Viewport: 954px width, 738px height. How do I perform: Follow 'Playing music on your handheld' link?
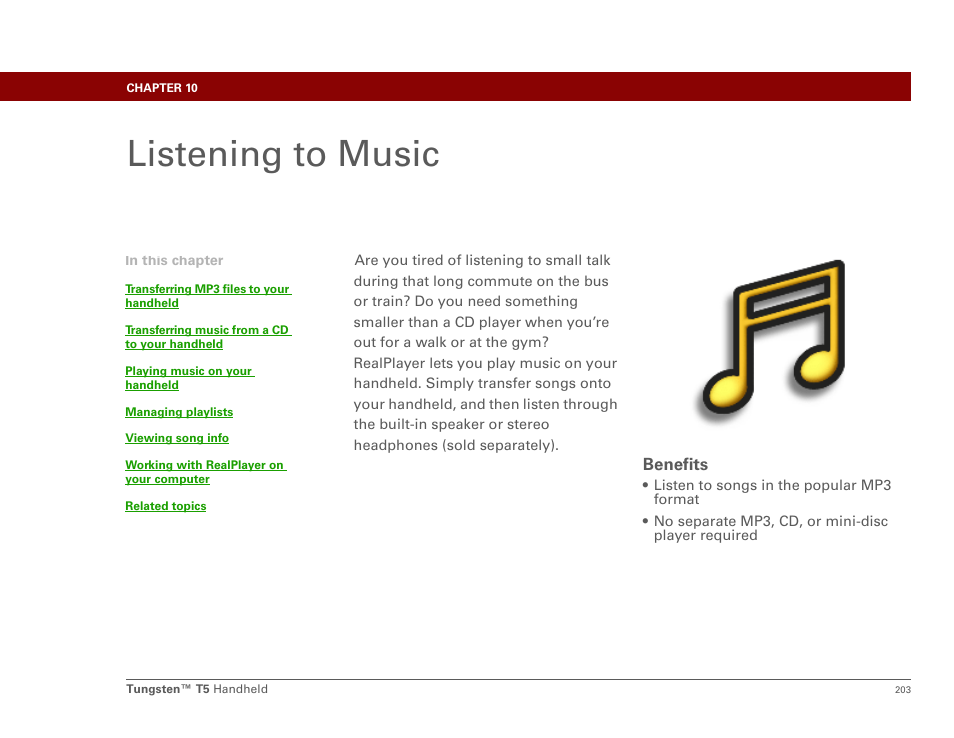point(189,378)
